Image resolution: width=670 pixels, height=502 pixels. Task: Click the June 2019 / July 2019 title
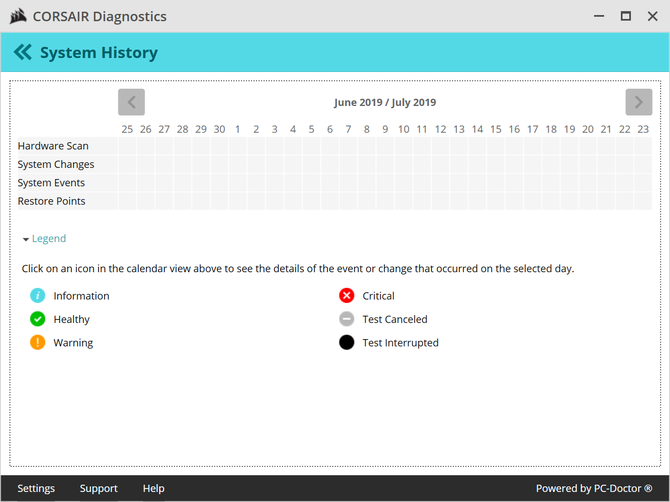tap(385, 103)
